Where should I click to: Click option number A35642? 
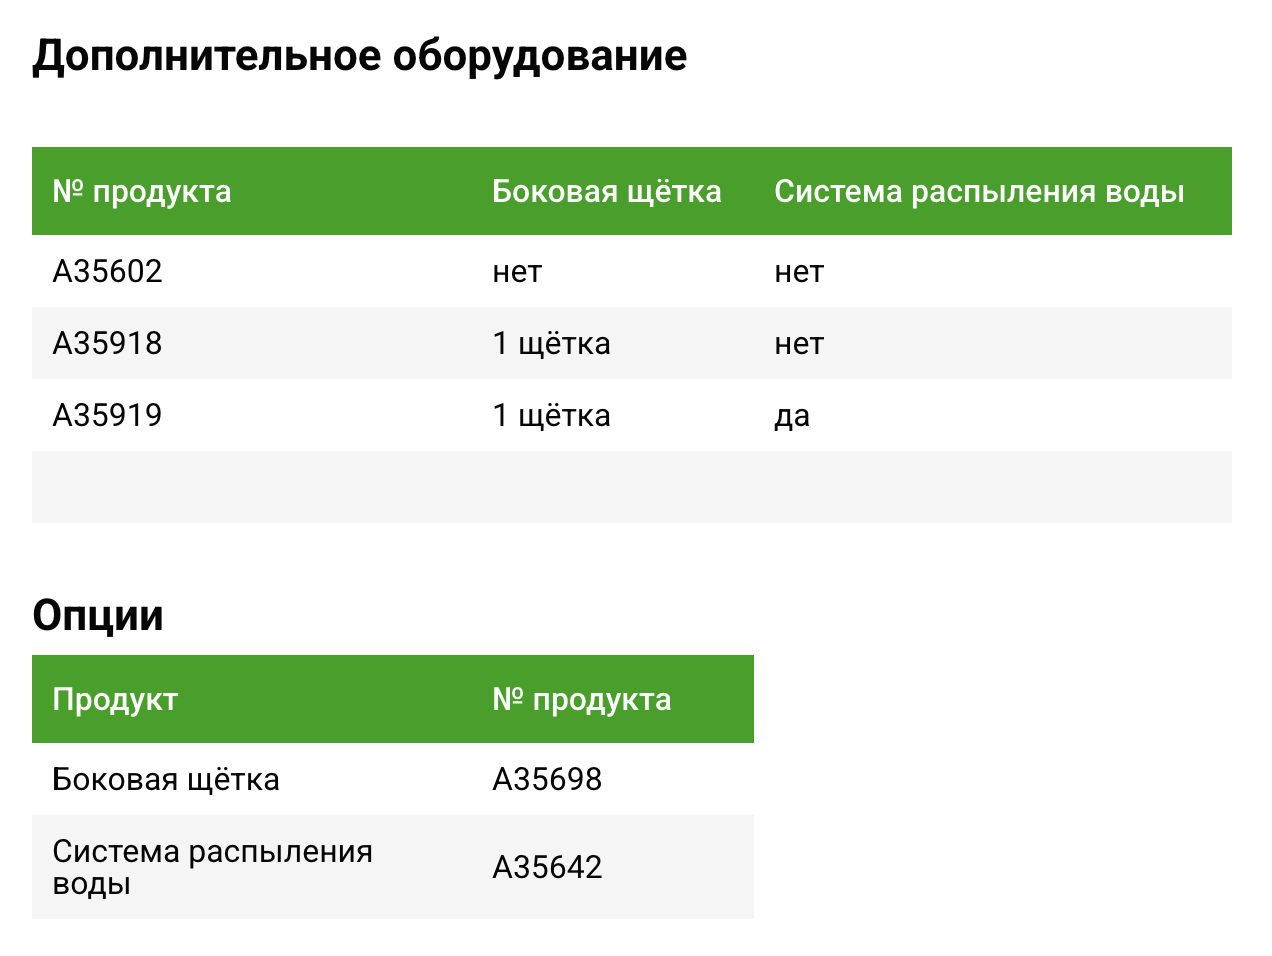(547, 867)
